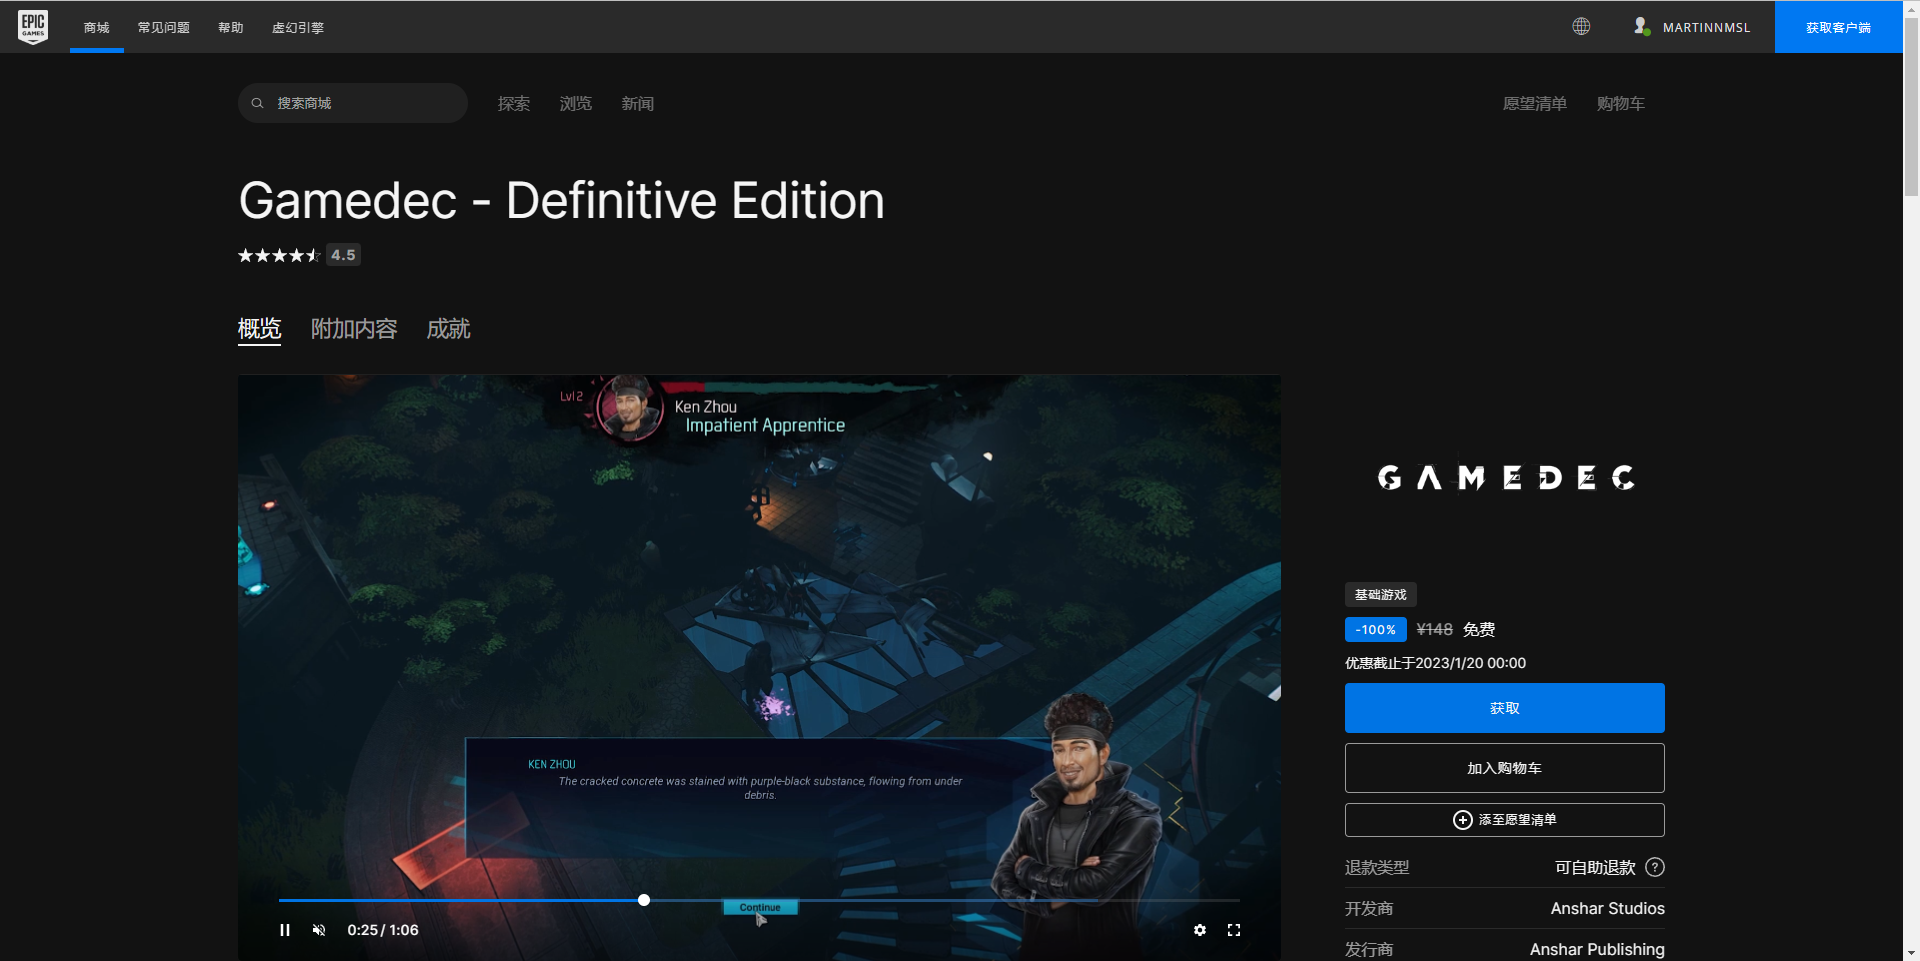Click the Anshar Studios developer name

click(1608, 908)
